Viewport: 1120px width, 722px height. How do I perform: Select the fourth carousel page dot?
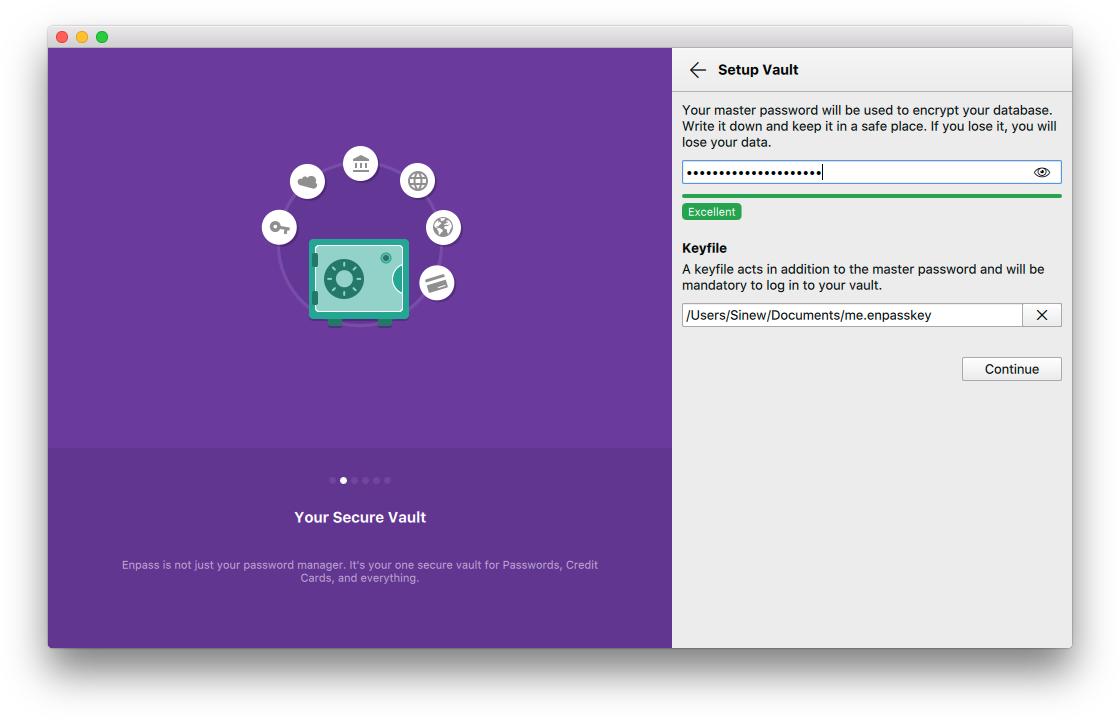coord(366,481)
